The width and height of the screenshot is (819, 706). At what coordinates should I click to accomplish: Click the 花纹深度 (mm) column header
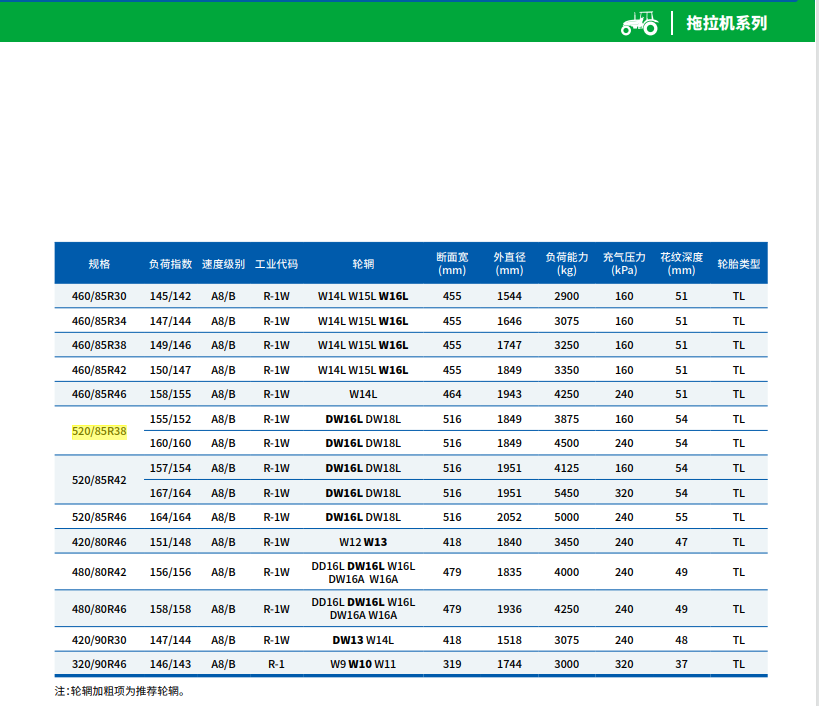click(681, 264)
